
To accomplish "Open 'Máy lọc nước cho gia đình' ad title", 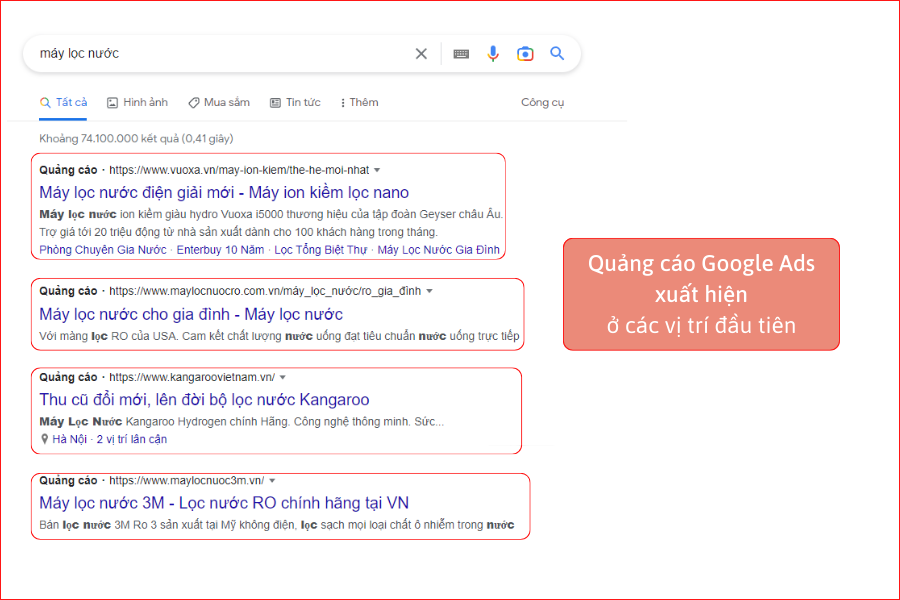I will (191, 314).
